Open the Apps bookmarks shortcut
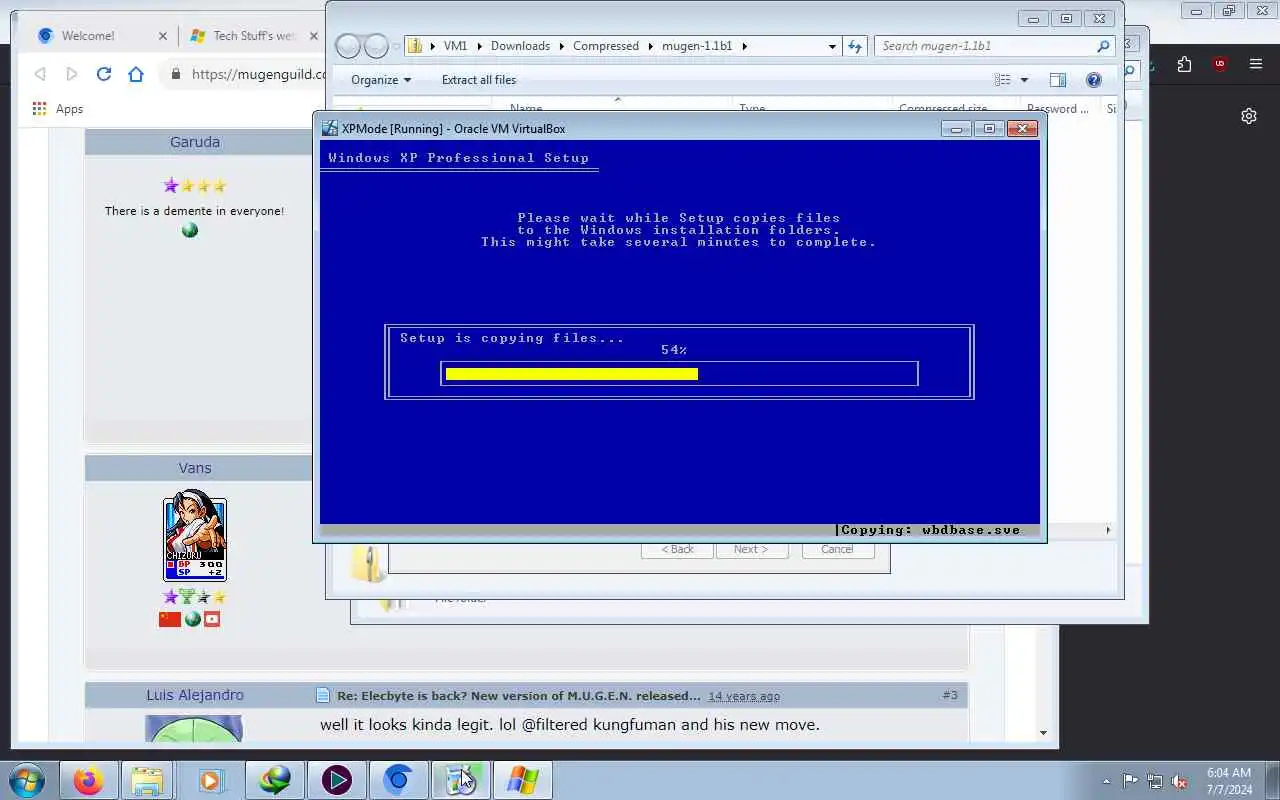This screenshot has height=800, width=1280. pos(58,109)
